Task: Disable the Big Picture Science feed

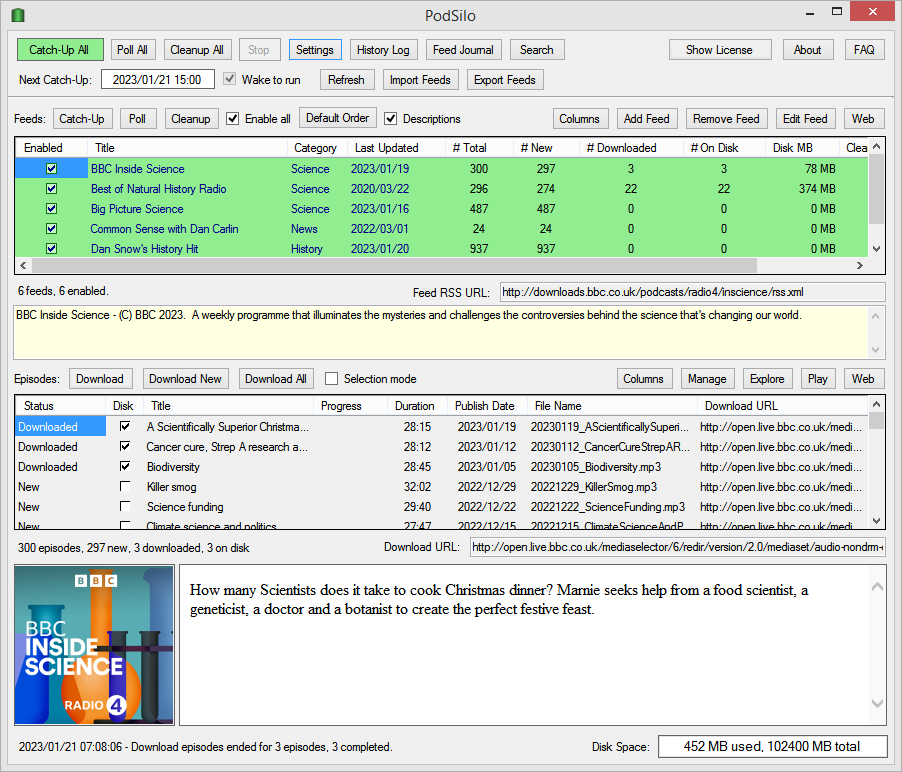Action: coord(50,209)
